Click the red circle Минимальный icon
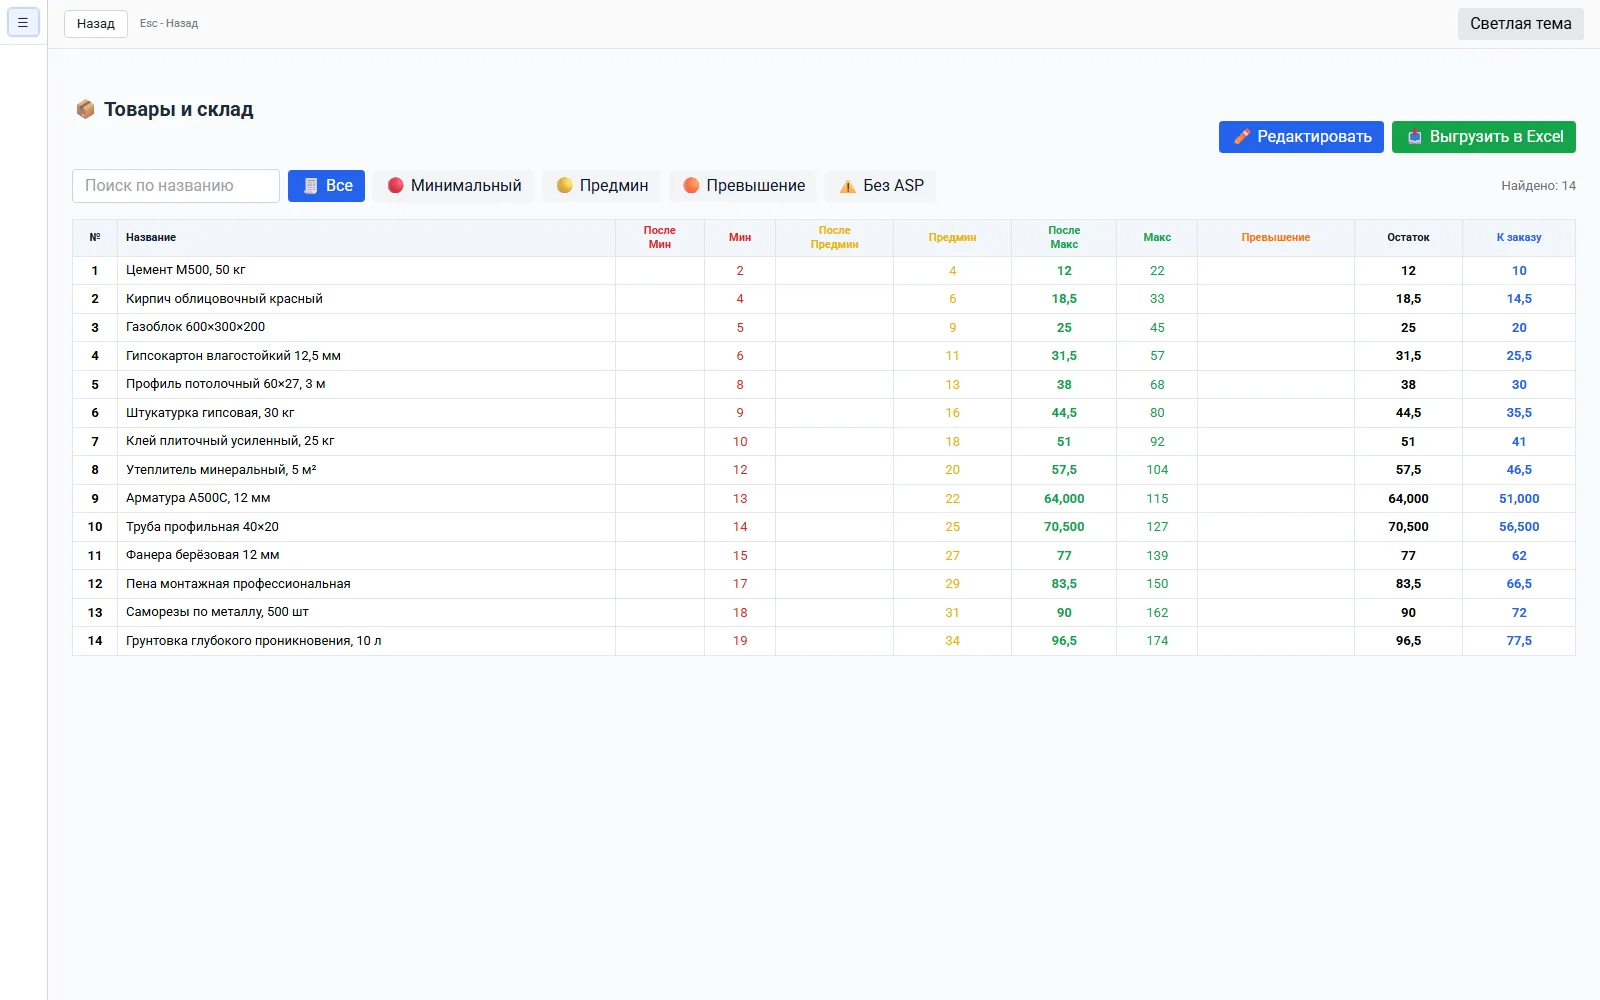Viewport: 1600px width, 1000px height. (x=395, y=185)
